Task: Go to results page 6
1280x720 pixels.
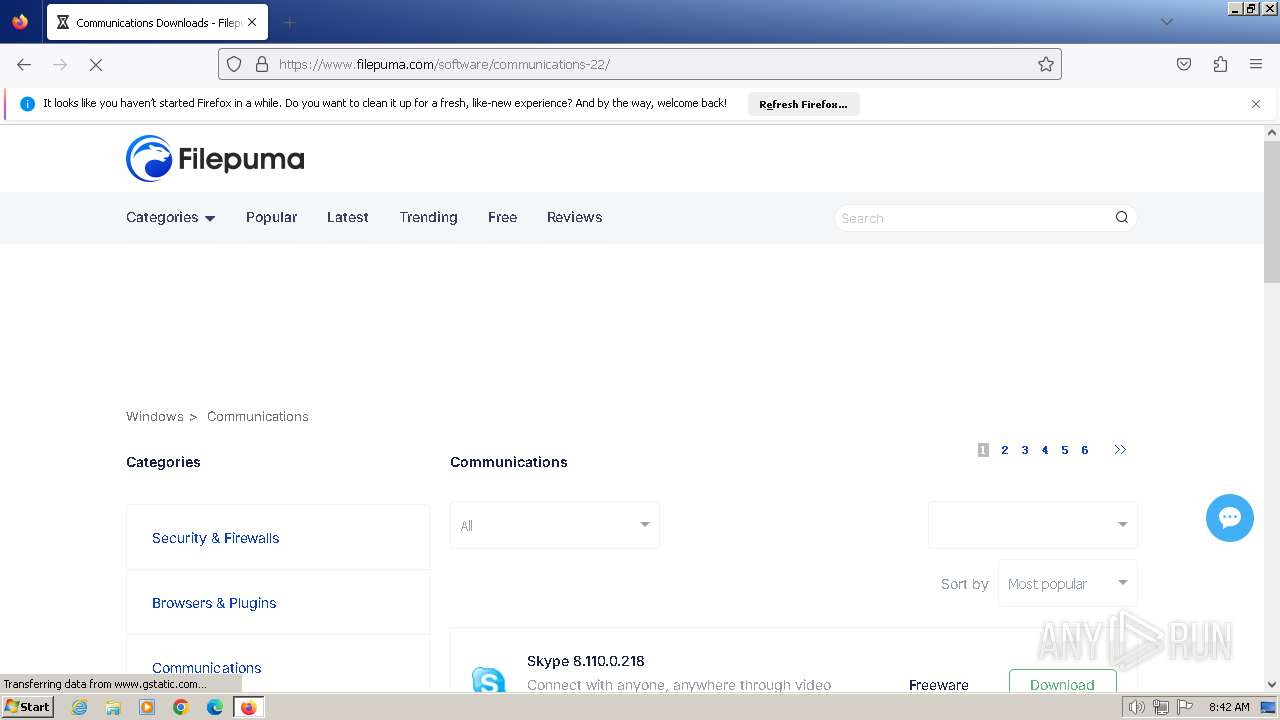Action: (x=1085, y=450)
